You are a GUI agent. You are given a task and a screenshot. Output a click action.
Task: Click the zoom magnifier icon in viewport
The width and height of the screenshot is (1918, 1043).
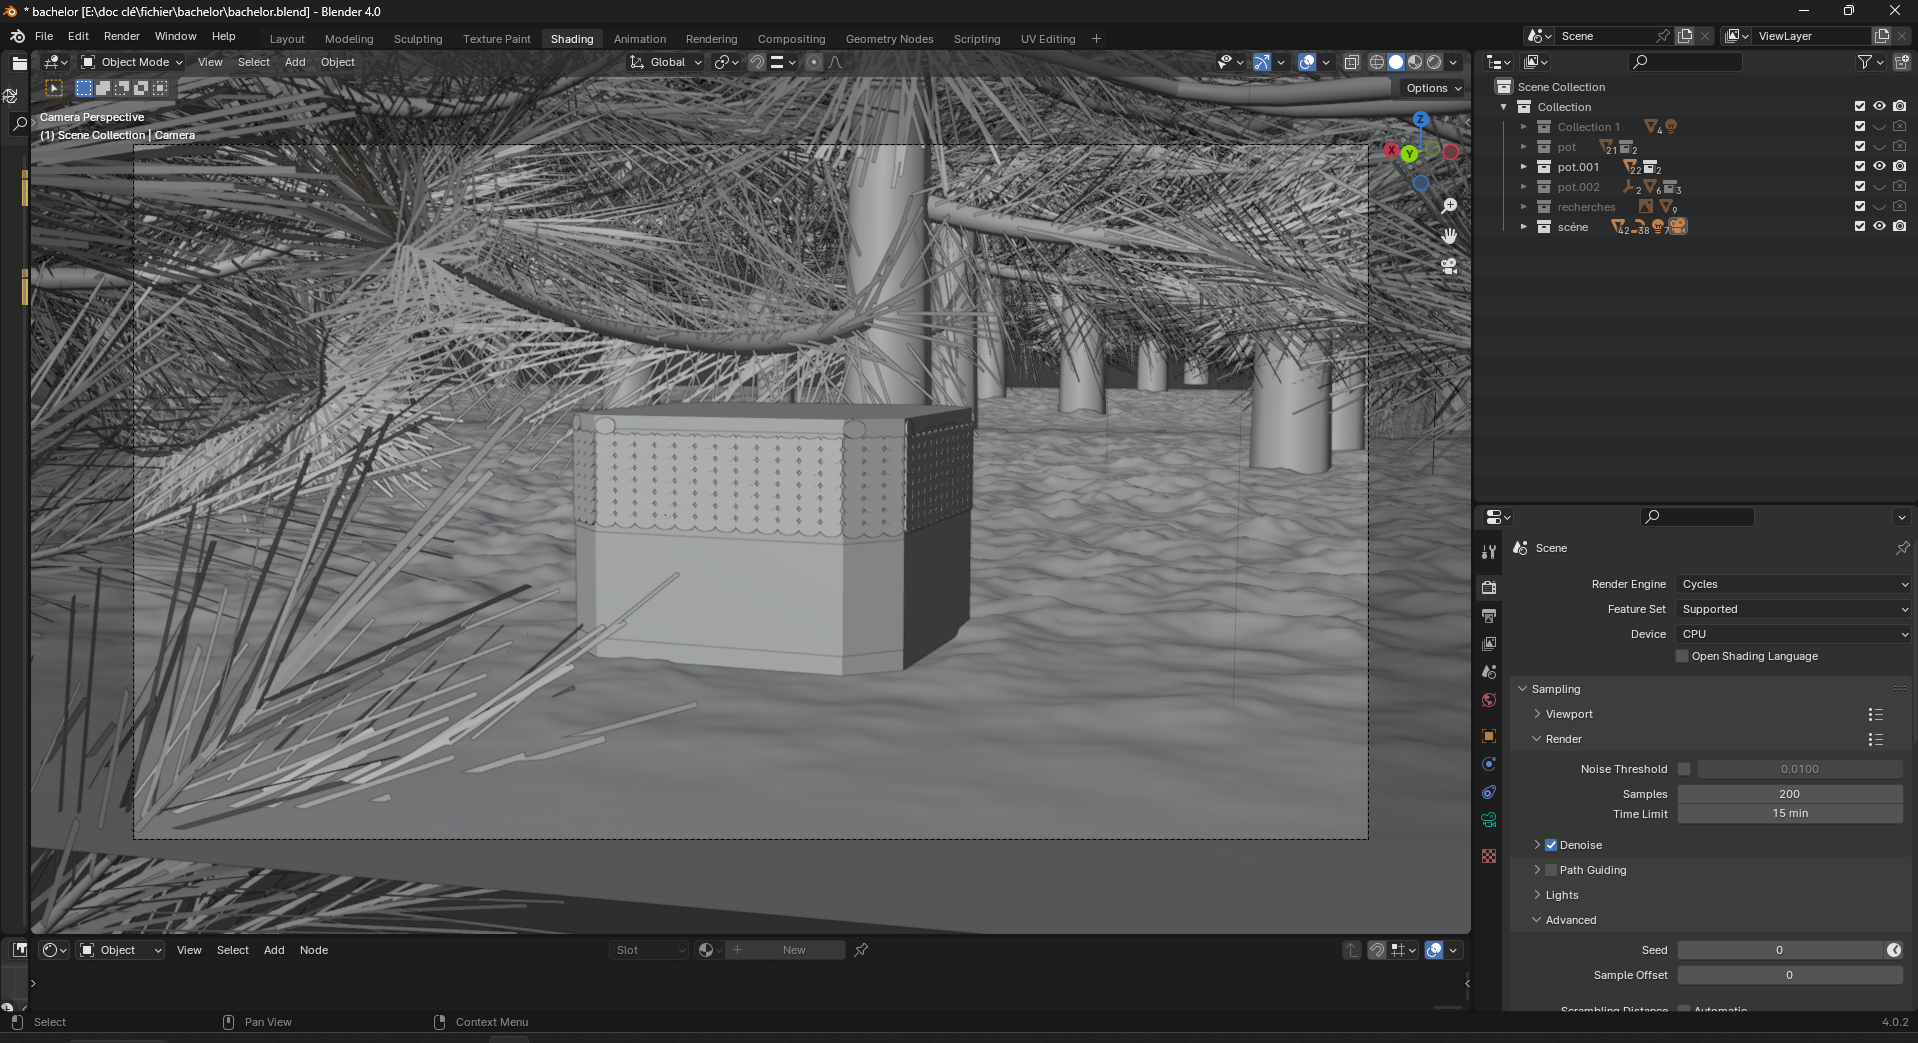[x=1449, y=206]
